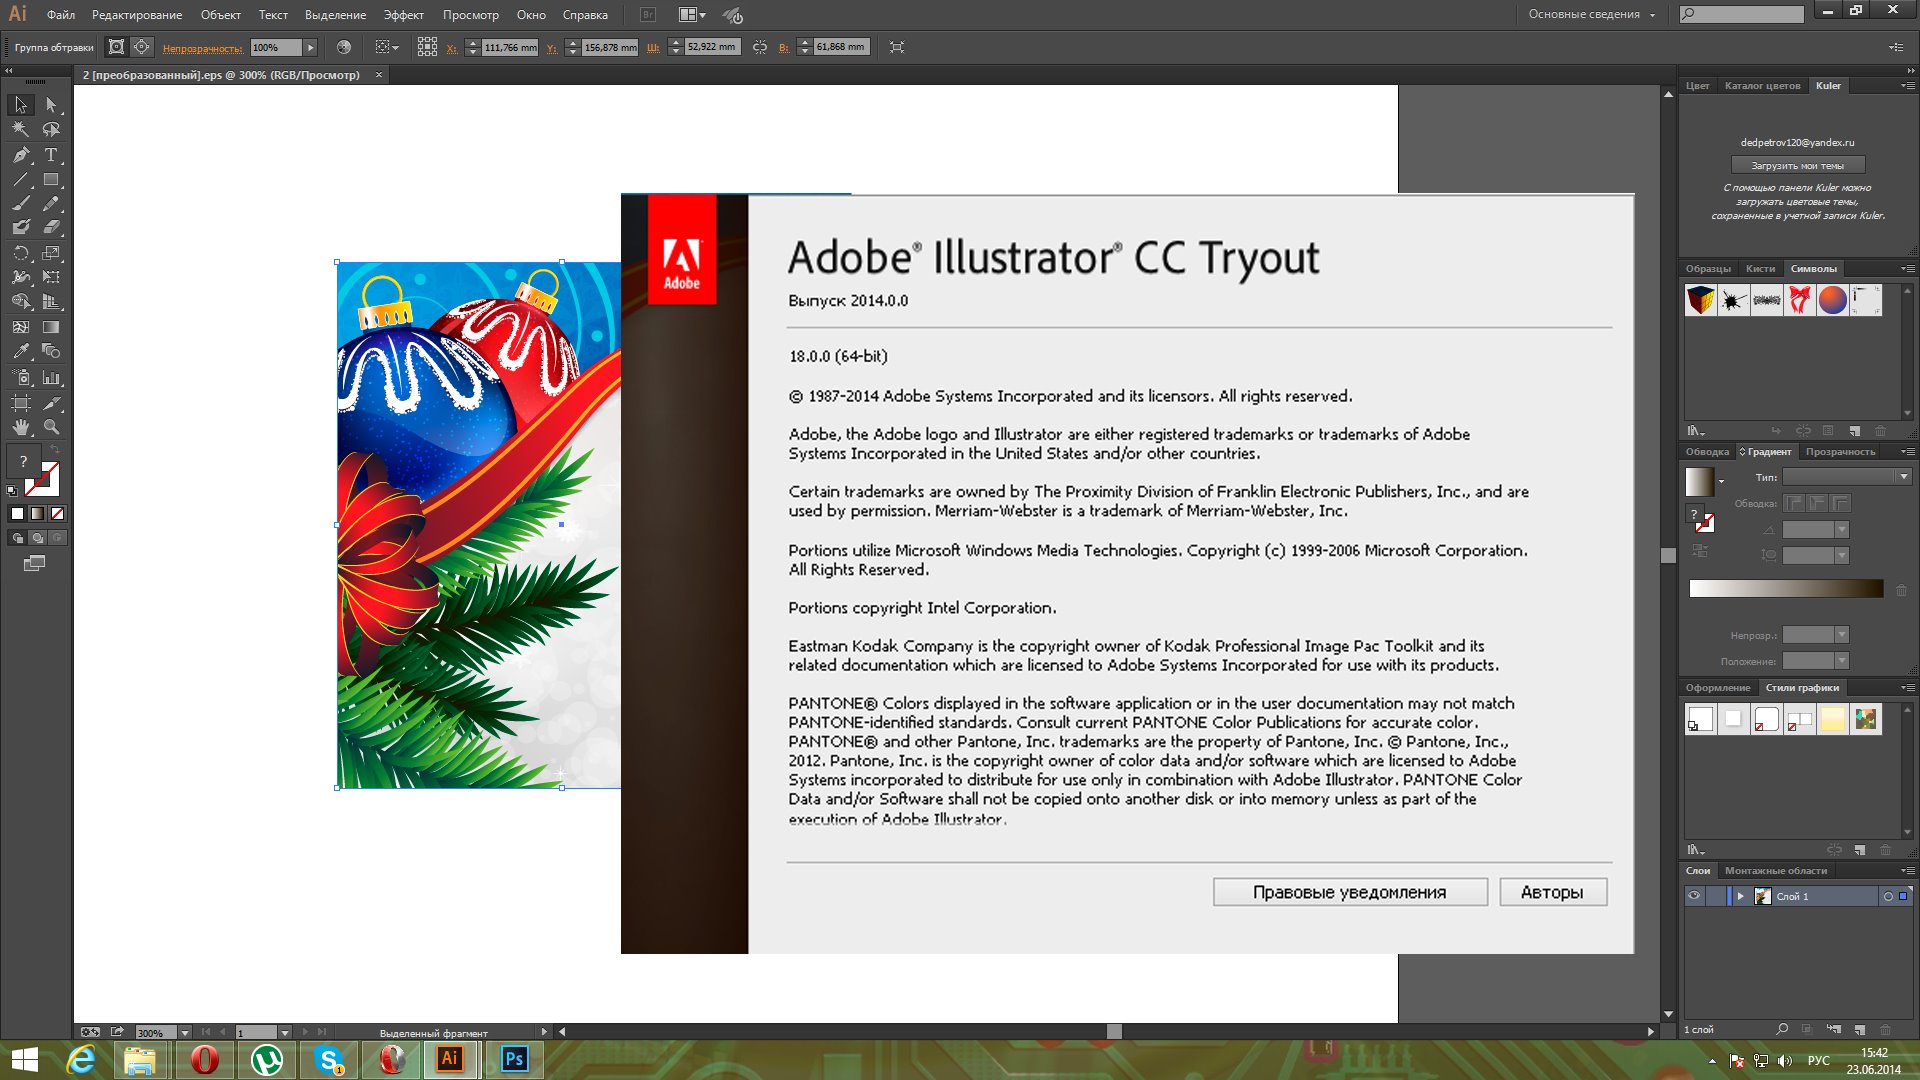Select the Direct Selection tool
The width and height of the screenshot is (1920, 1080).
51,105
